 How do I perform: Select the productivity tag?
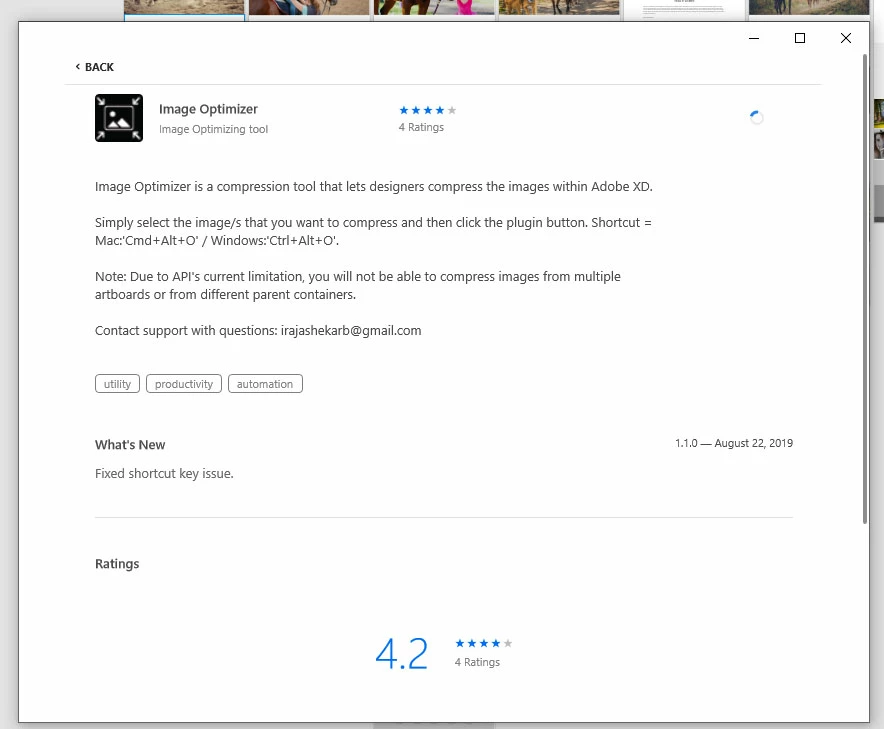click(184, 384)
